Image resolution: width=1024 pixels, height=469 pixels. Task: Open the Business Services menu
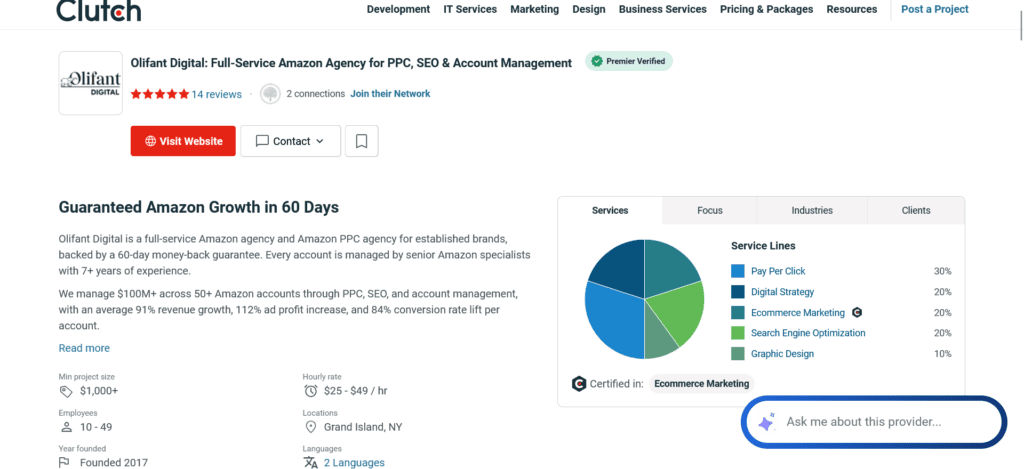point(663,9)
